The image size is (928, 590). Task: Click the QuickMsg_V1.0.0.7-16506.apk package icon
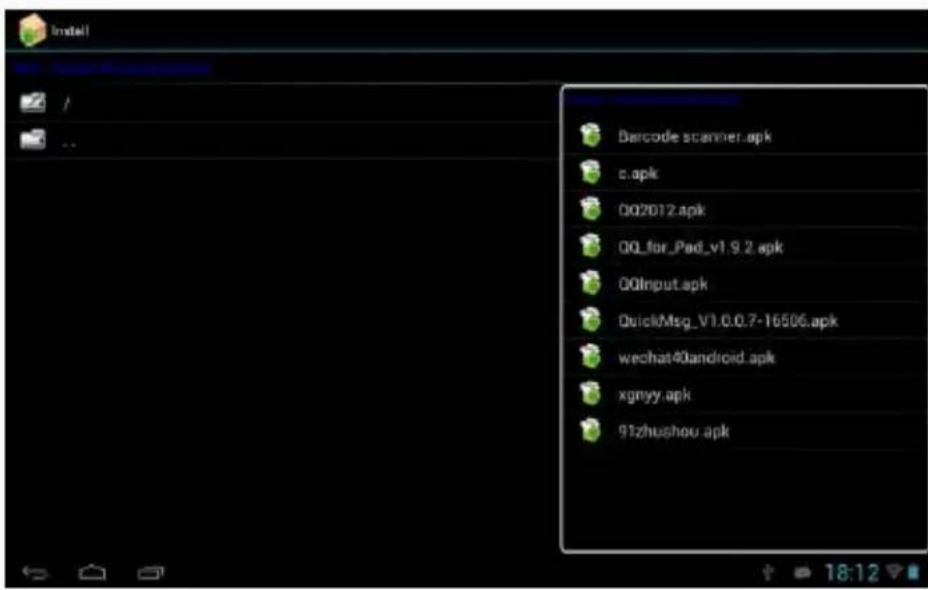(x=590, y=320)
